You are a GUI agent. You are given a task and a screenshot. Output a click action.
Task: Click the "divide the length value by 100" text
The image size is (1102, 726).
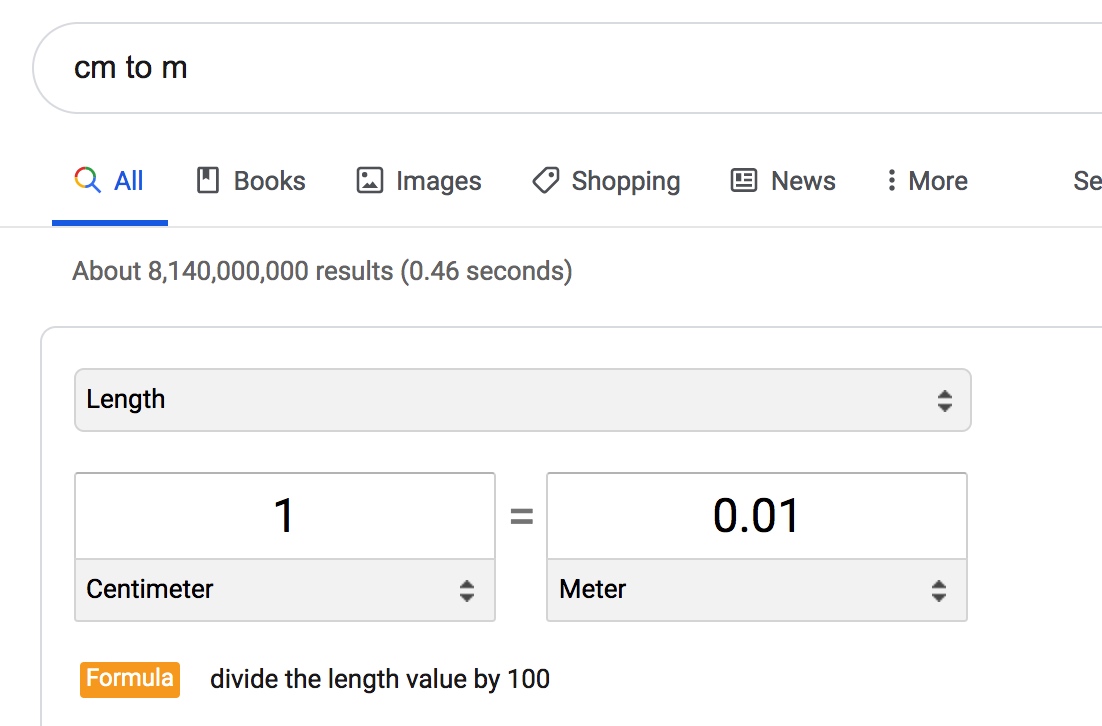tap(380, 679)
